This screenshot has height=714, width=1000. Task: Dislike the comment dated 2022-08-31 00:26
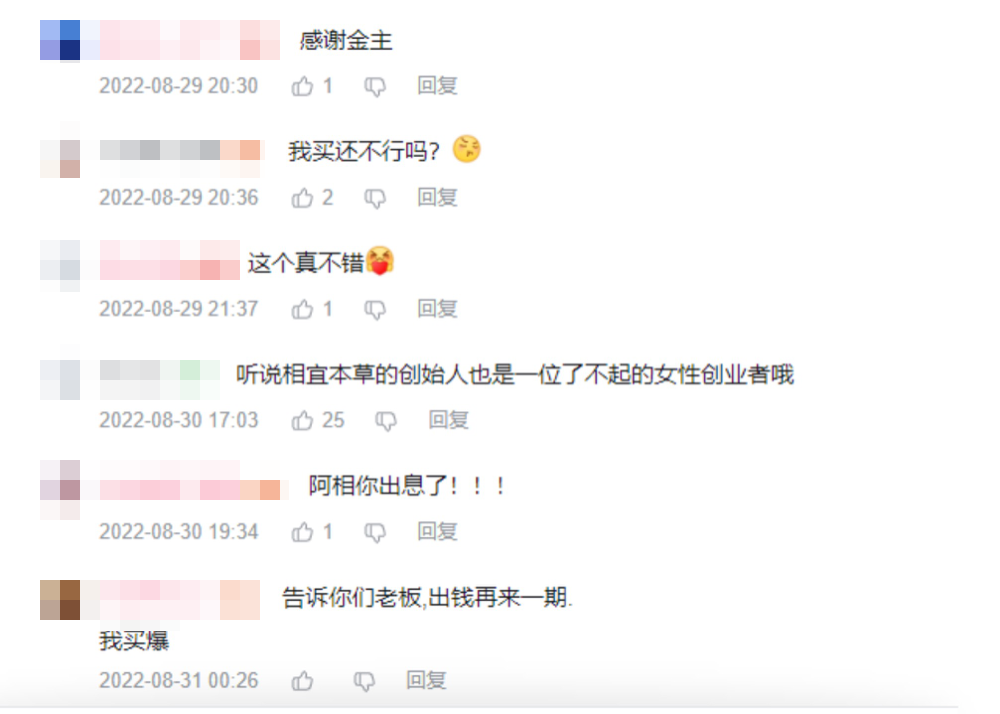click(364, 681)
